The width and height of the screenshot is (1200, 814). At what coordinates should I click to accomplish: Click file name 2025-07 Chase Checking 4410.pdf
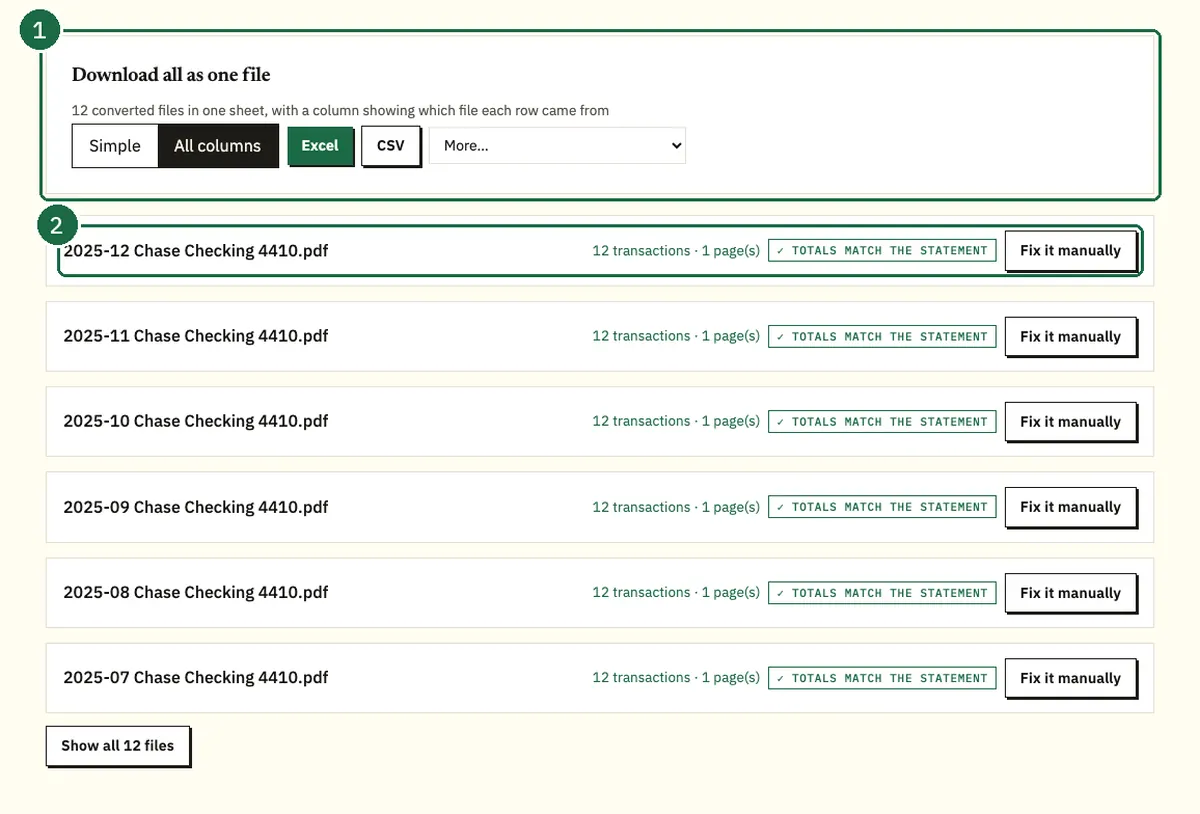point(196,677)
